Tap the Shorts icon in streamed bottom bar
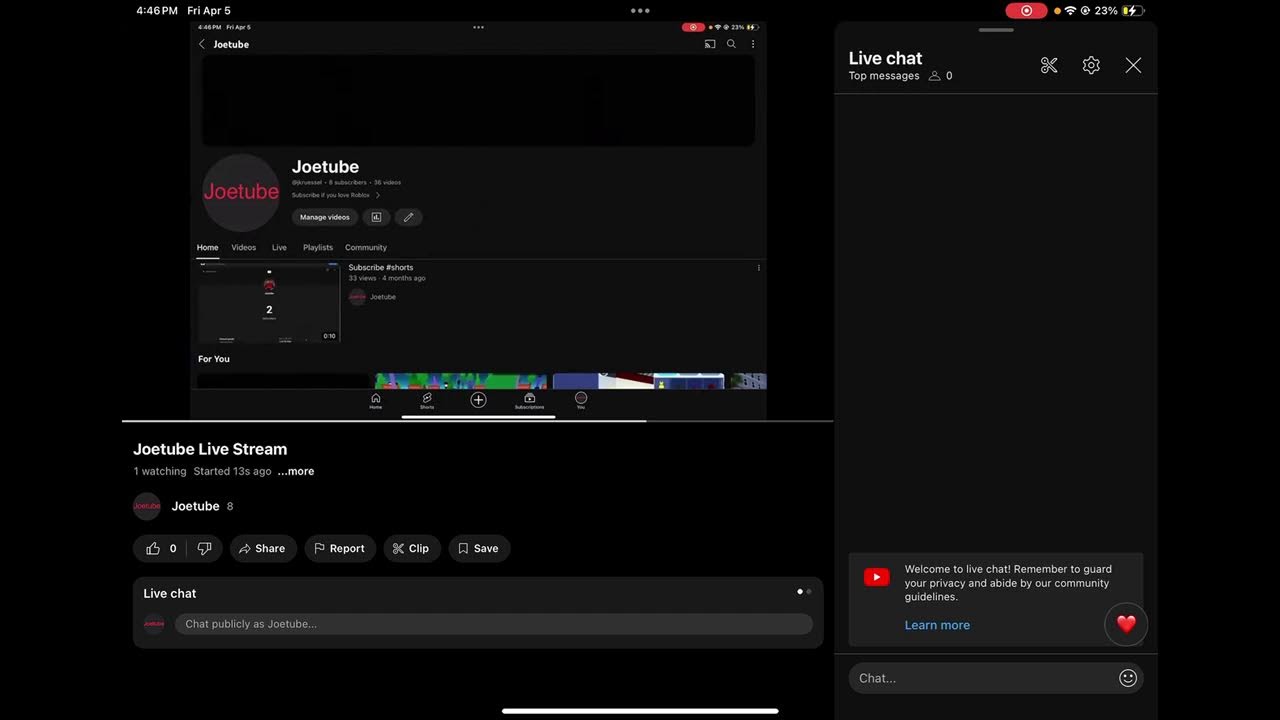The height and width of the screenshot is (720, 1280). click(x=427, y=401)
